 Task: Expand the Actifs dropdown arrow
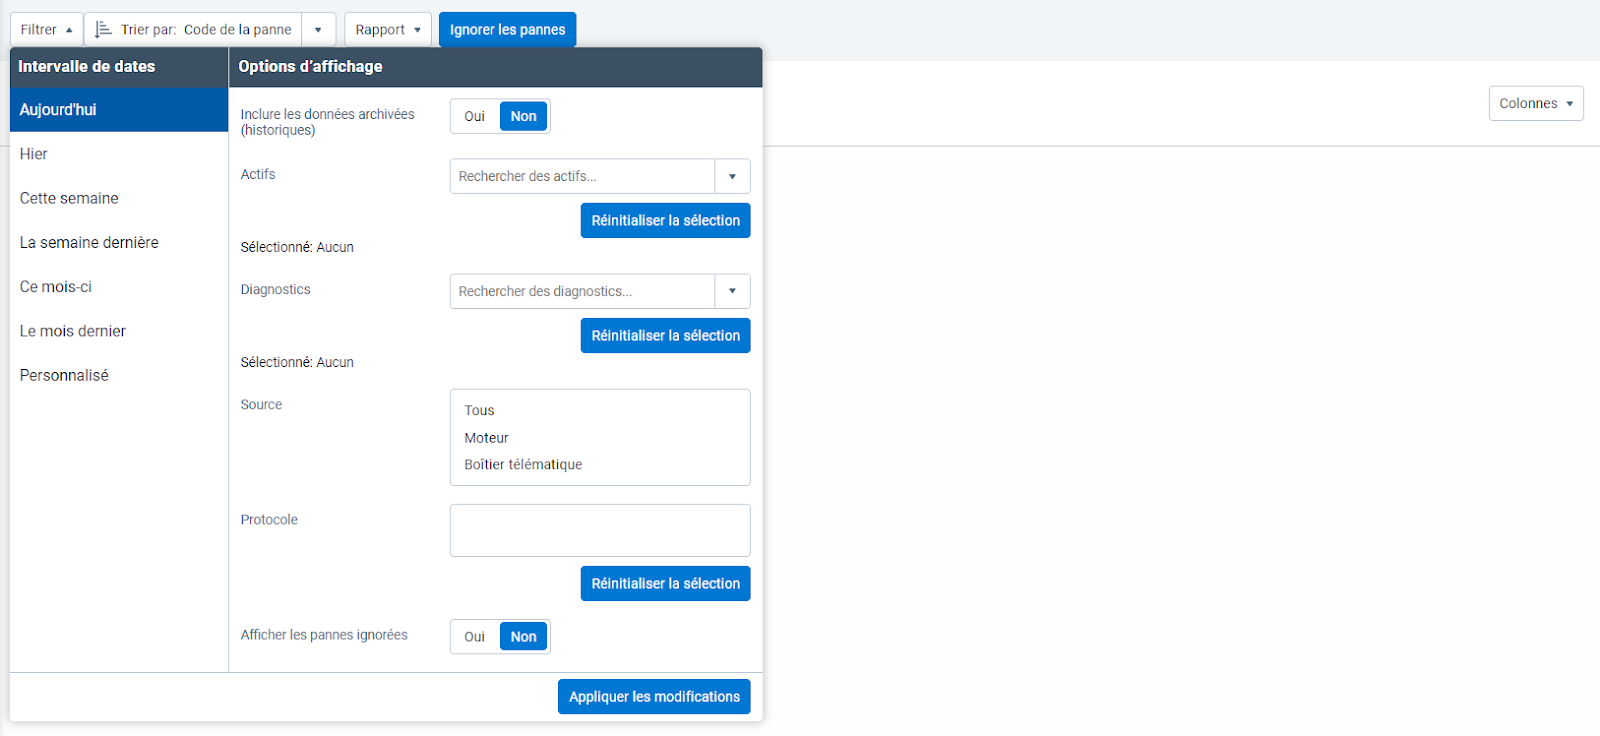pos(733,176)
